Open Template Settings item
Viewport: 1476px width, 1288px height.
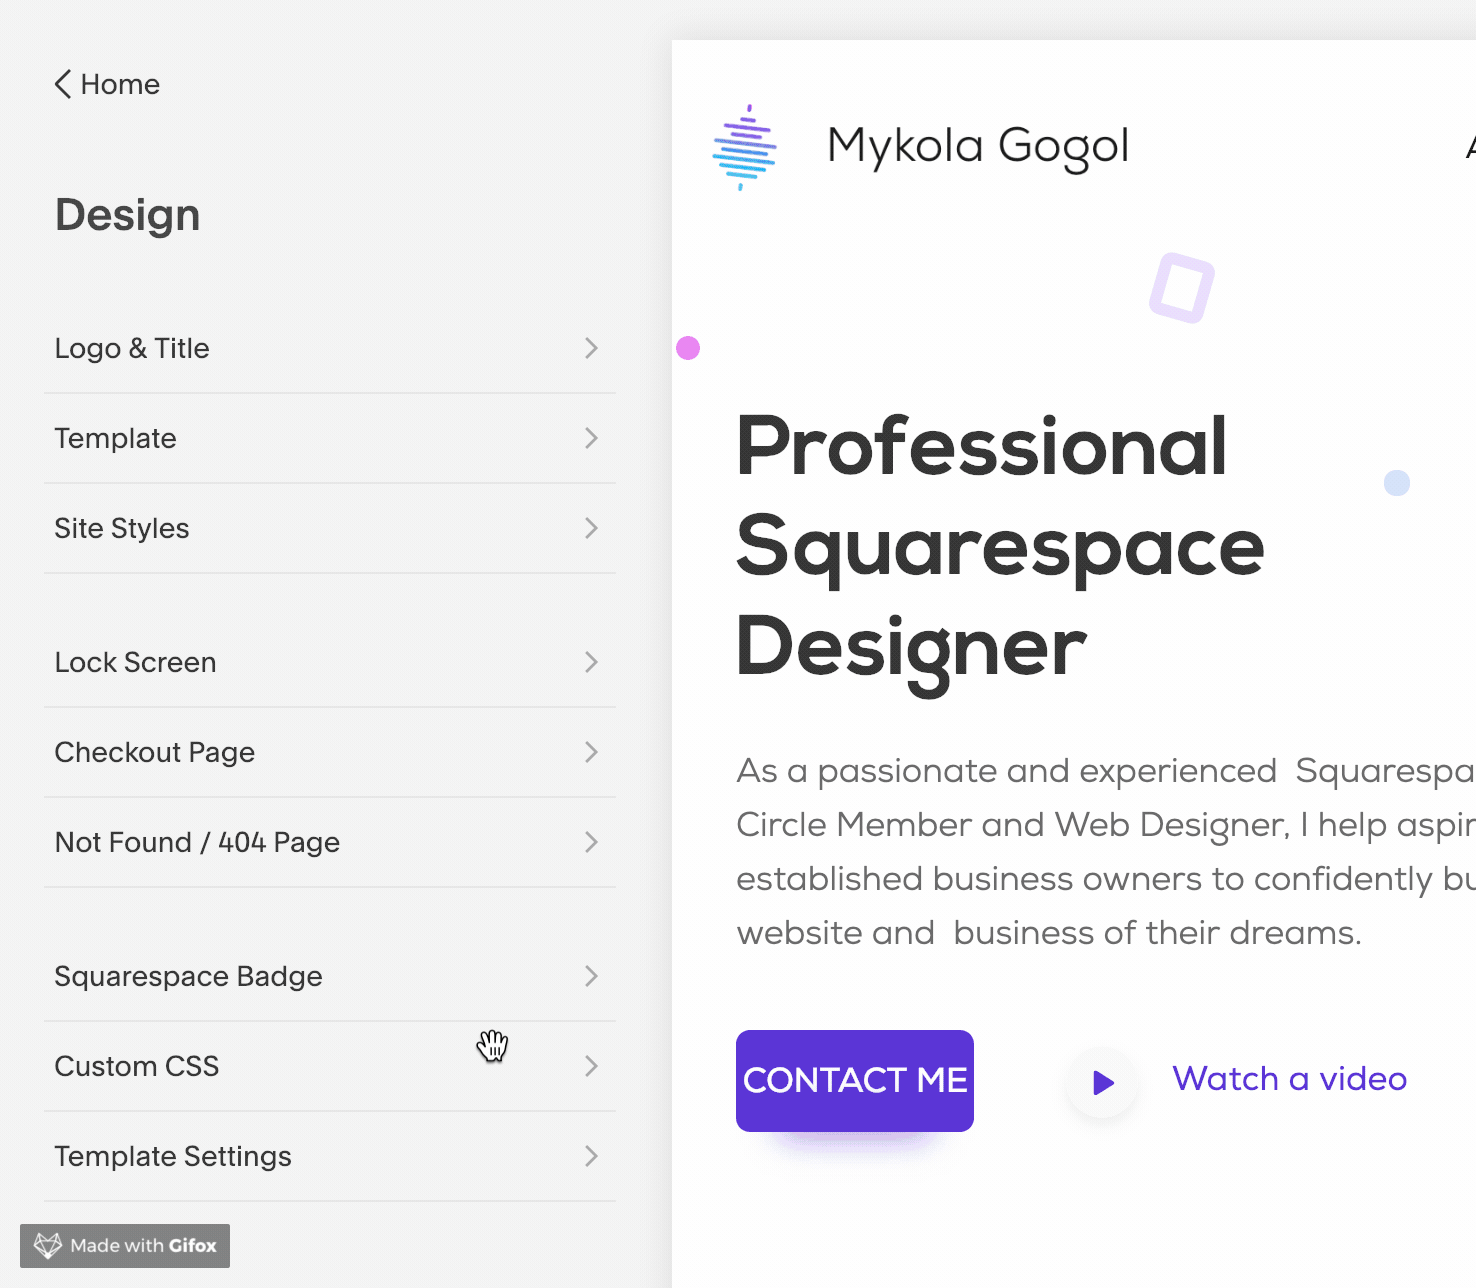(330, 1156)
